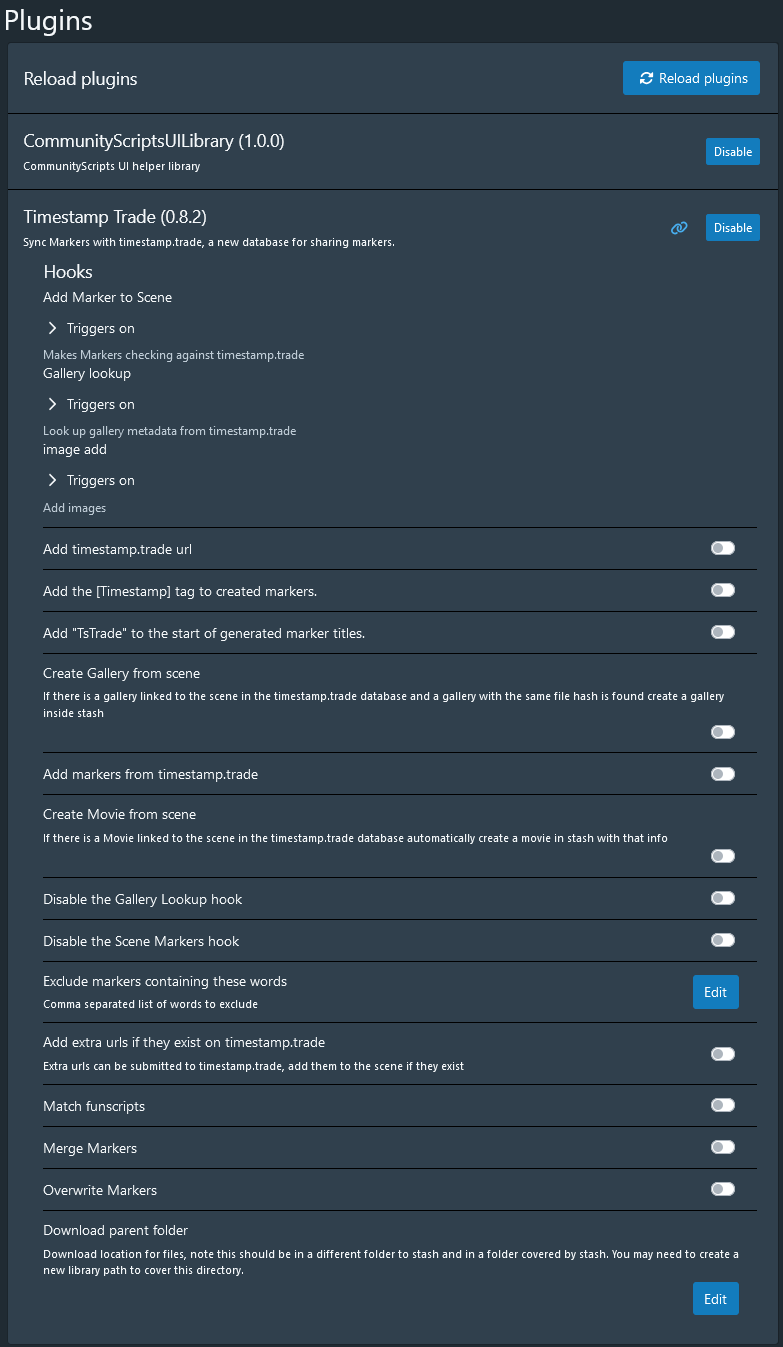Viewport: 783px width, 1347px height.
Task: Click the Reload plugins button
Action: pyautogui.click(x=691, y=78)
